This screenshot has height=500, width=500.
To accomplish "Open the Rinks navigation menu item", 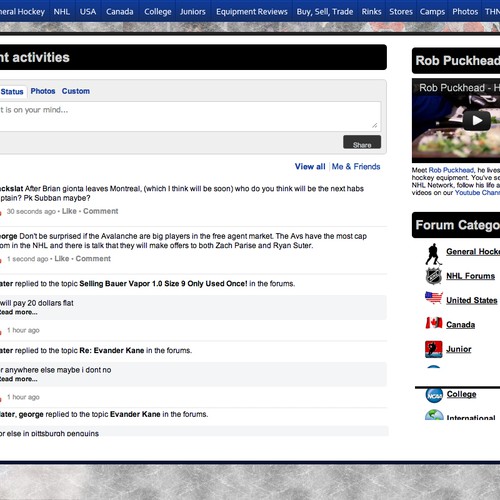I will [x=371, y=12].
